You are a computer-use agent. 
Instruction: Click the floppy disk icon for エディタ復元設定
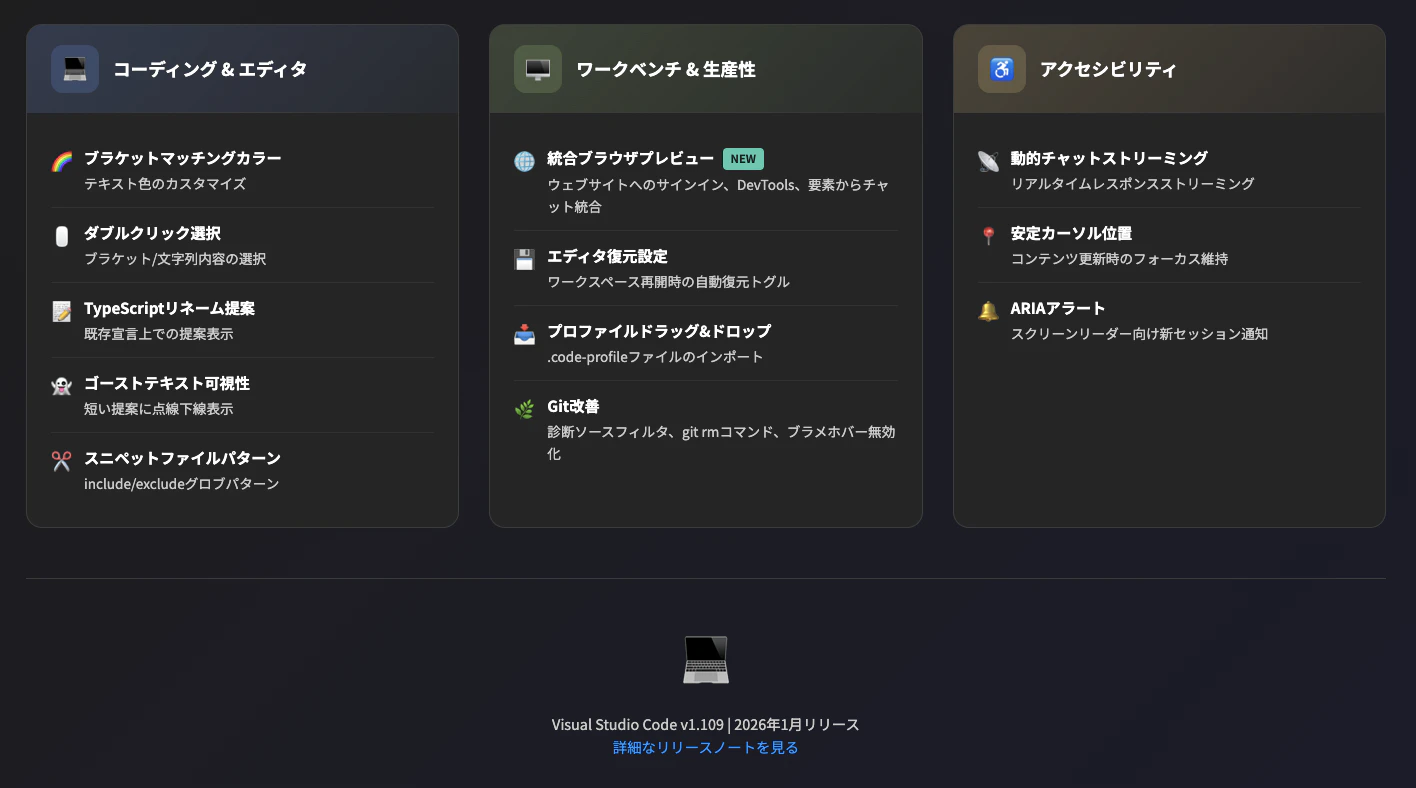tap(525, 260)
